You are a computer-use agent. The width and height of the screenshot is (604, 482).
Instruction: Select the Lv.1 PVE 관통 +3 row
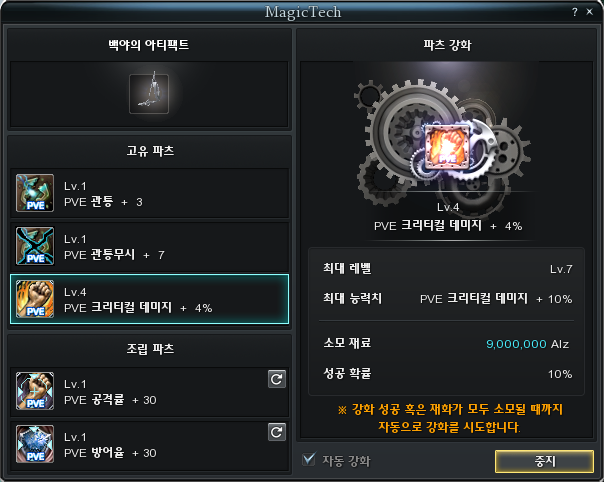pos(149,193)
